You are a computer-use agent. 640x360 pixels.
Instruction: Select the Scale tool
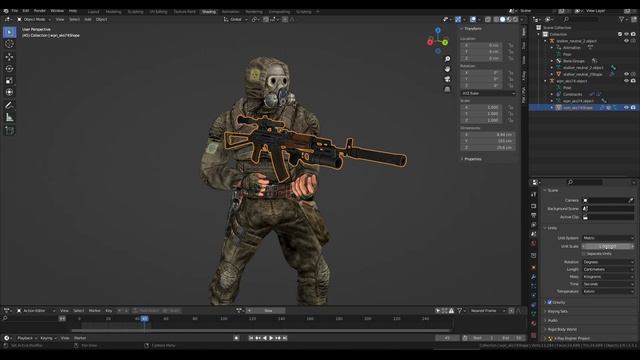click(9, 80)
